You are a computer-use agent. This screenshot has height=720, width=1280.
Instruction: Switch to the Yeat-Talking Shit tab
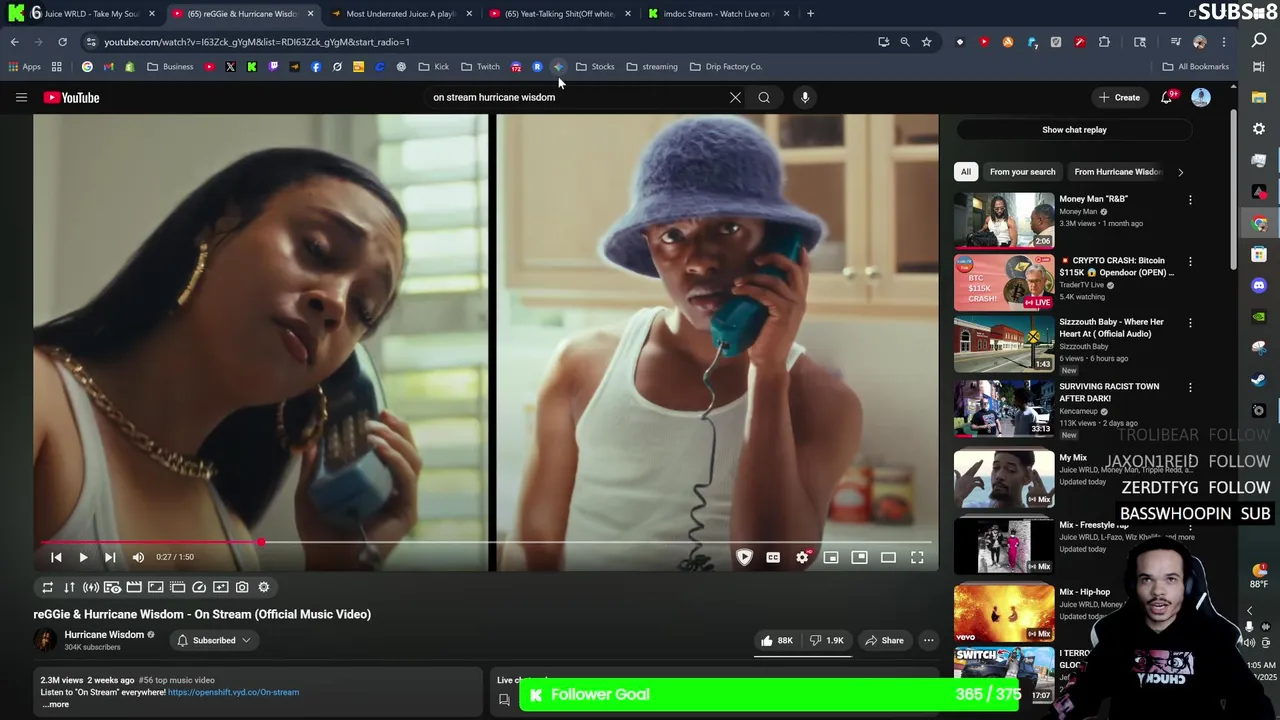tap(559, 14)
